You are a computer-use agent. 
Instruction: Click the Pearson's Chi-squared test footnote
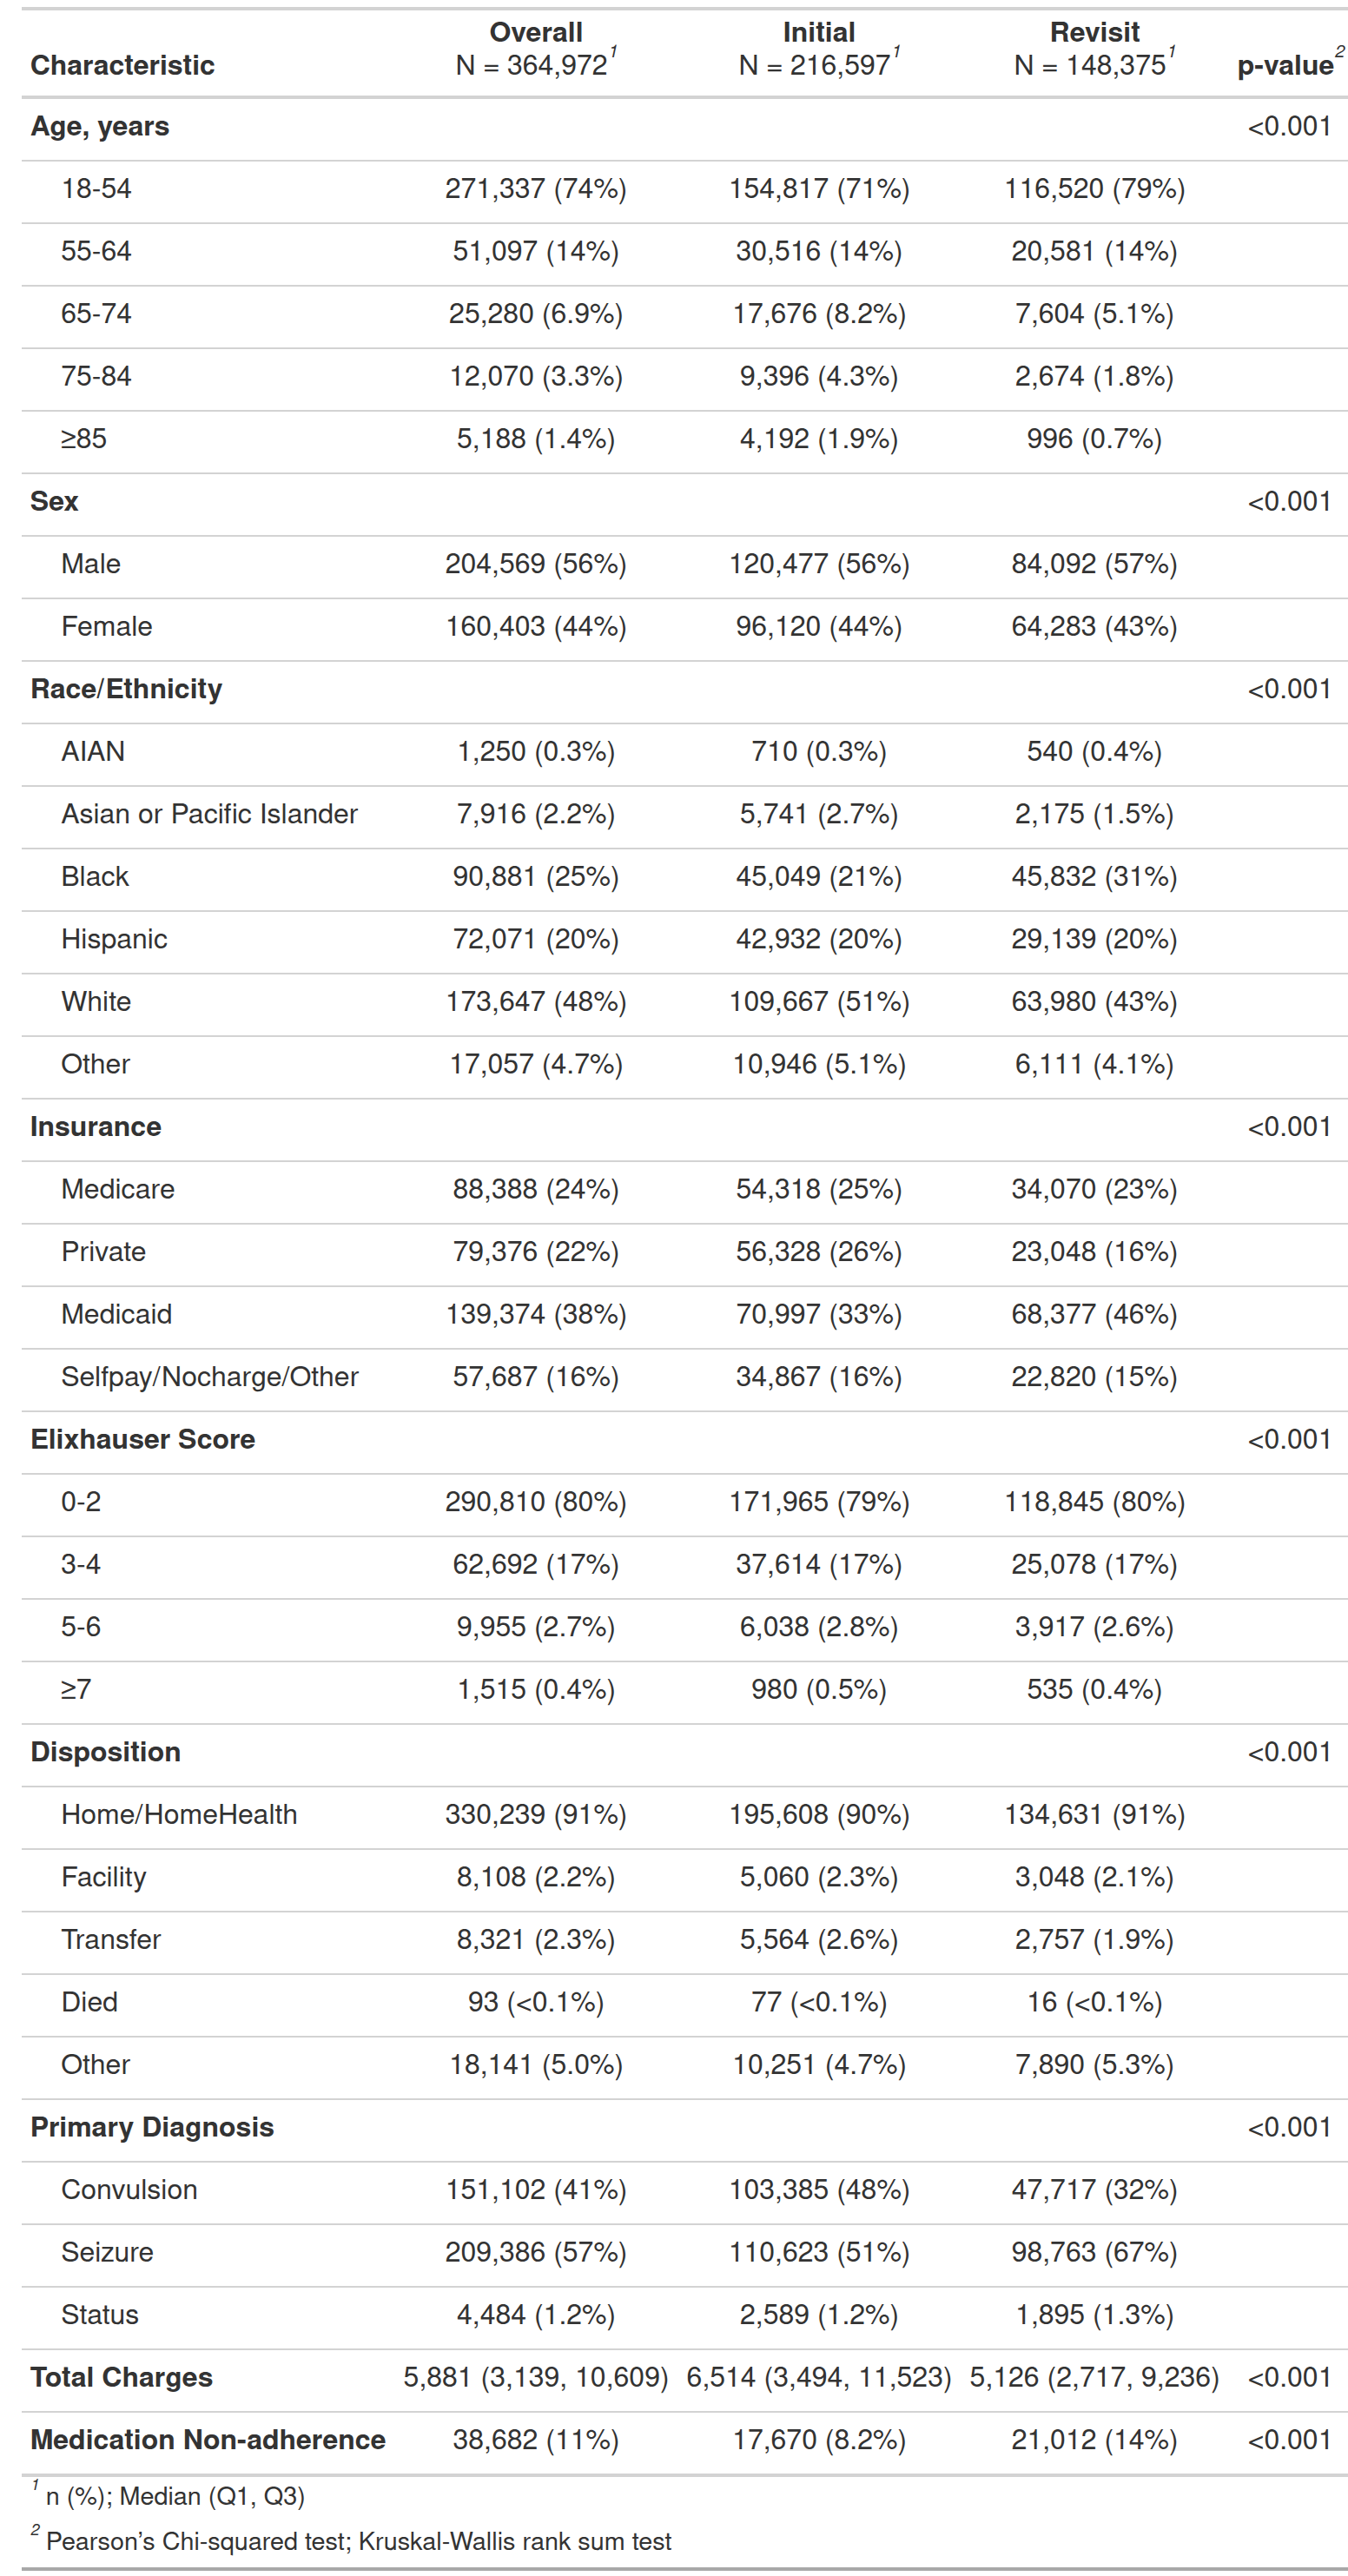point(358,2541)
